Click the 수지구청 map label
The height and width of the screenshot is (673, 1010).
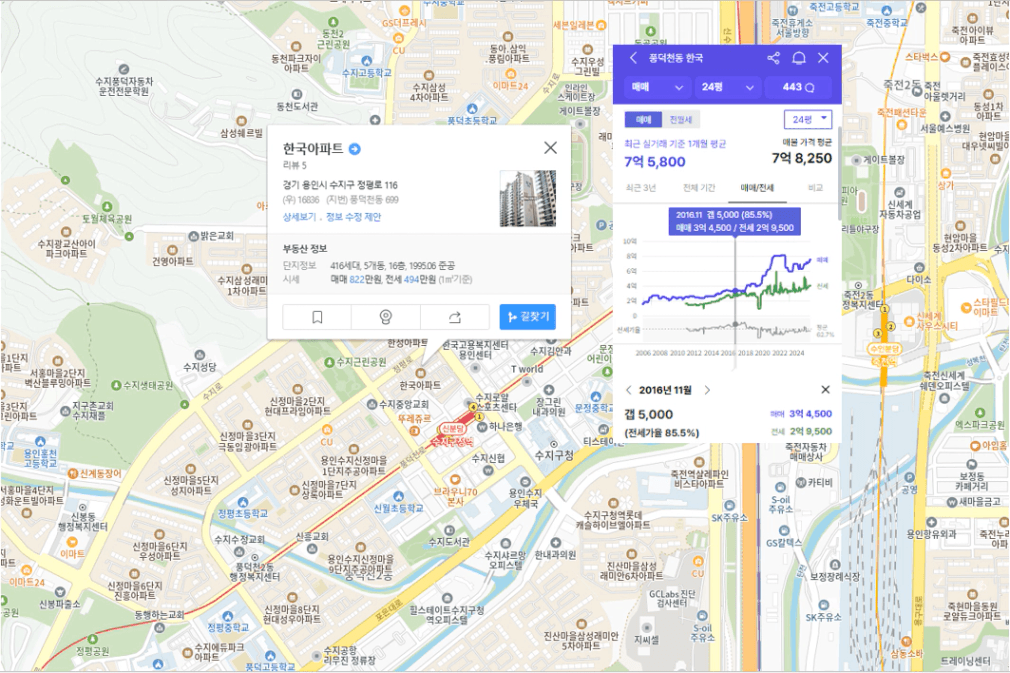pos(554,455)
